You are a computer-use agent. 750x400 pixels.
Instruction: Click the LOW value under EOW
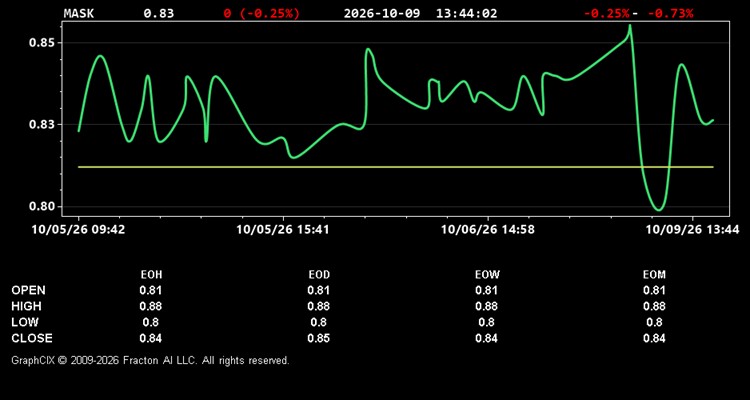click(486, 322)
